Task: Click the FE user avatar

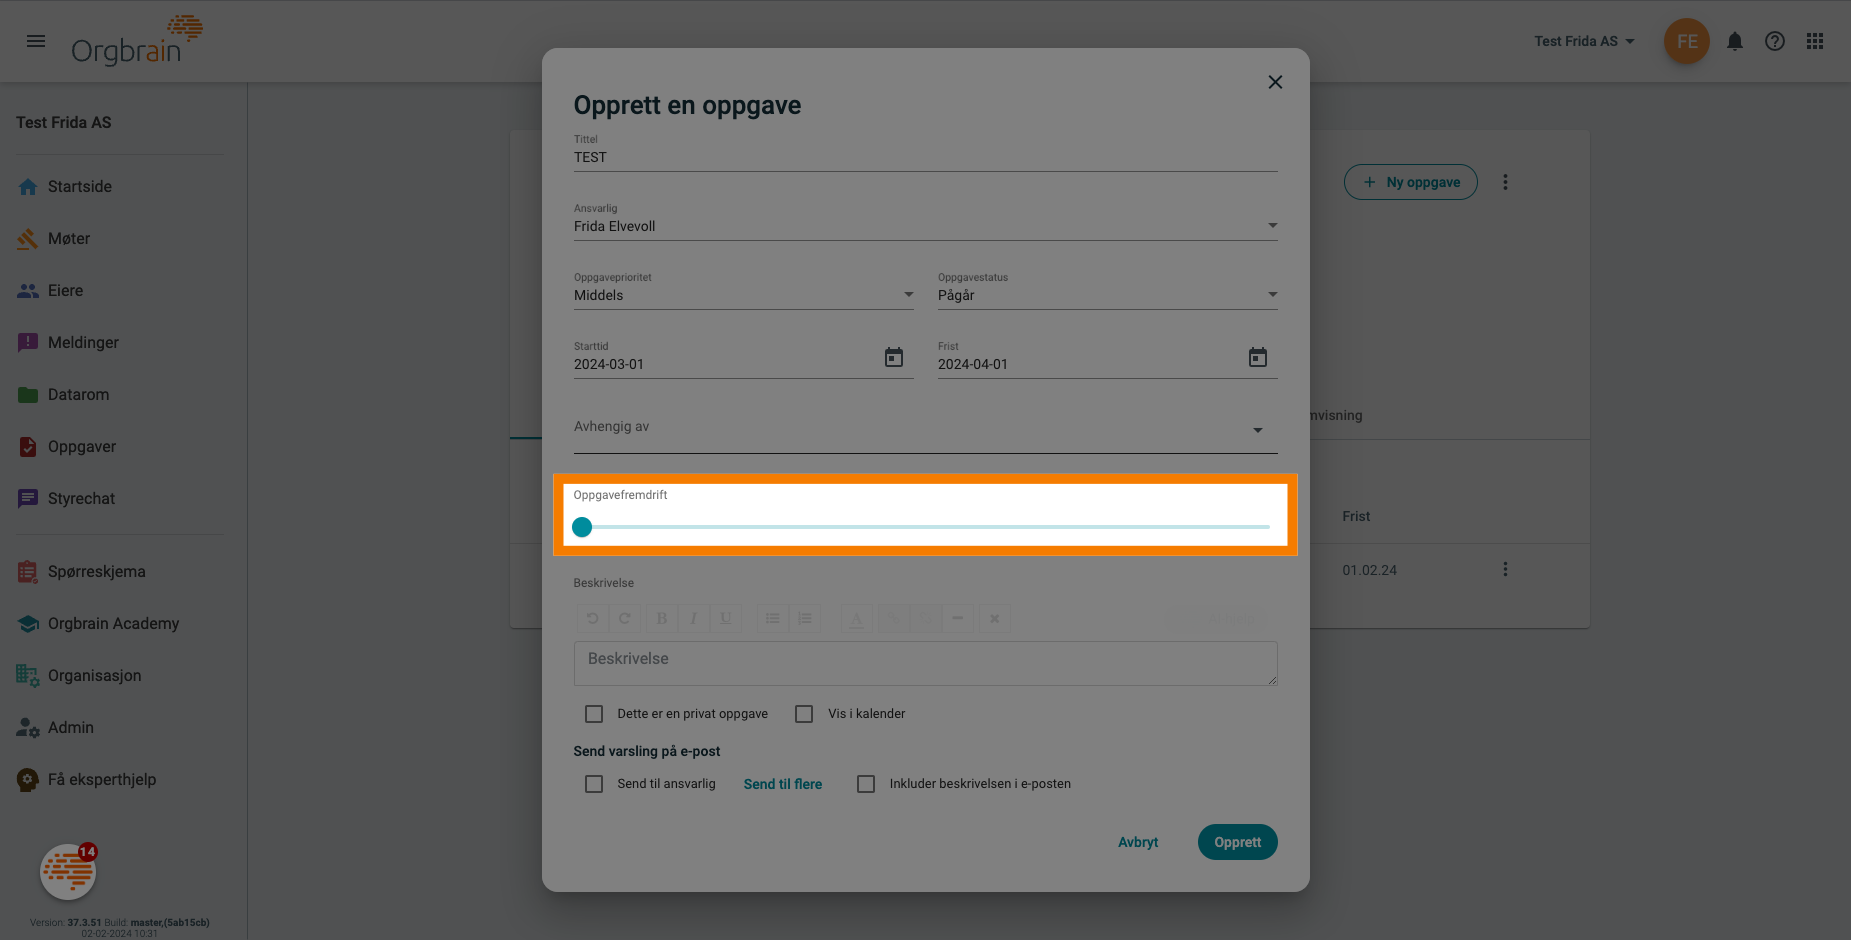Action: point(1687,41)
